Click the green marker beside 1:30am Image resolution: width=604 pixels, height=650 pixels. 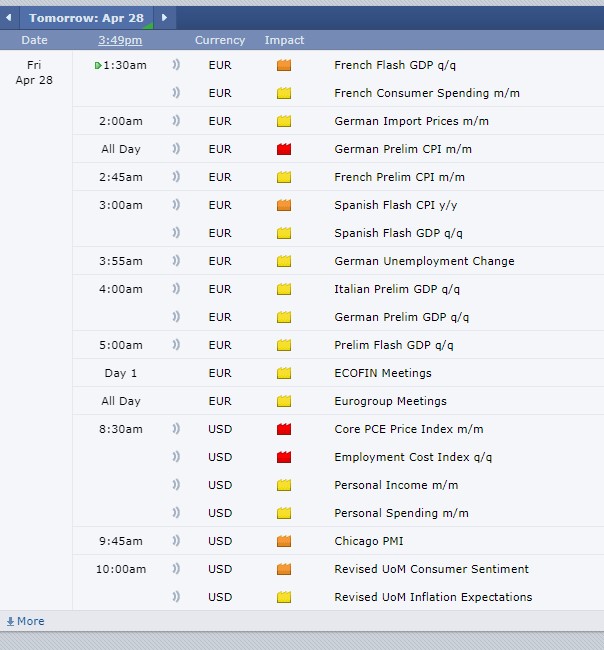click(98, 65)
